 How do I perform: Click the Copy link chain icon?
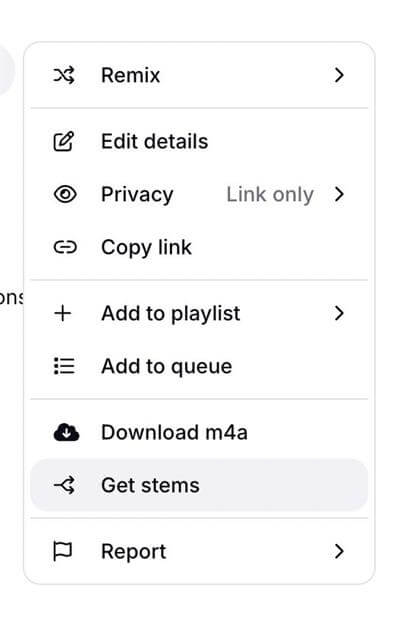tap(65, 247)
